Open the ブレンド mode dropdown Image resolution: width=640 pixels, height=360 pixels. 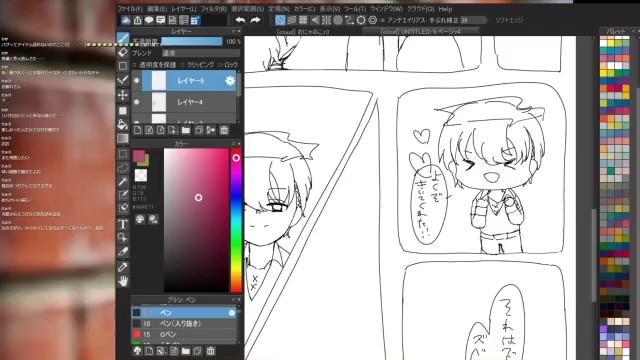(200, 53)
